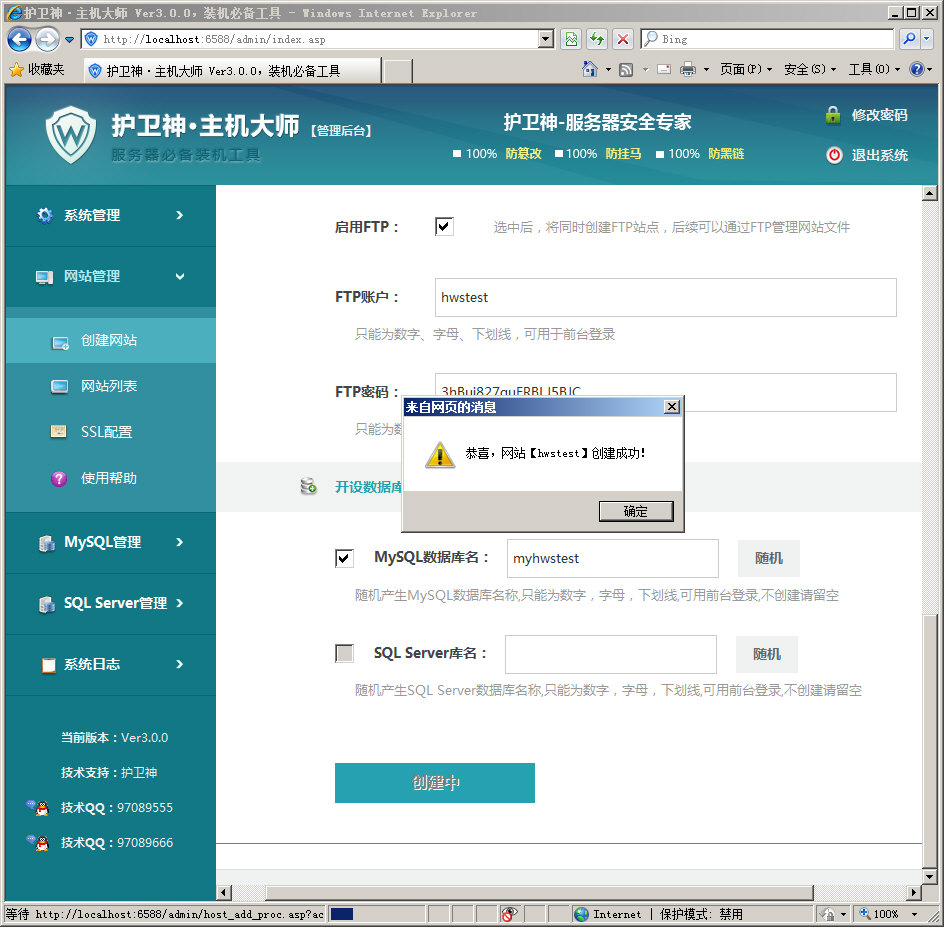Viewport: 944px width, 927px height.
Task: Click the page vertical scrollbar thumb
Action: coord(930,739)
